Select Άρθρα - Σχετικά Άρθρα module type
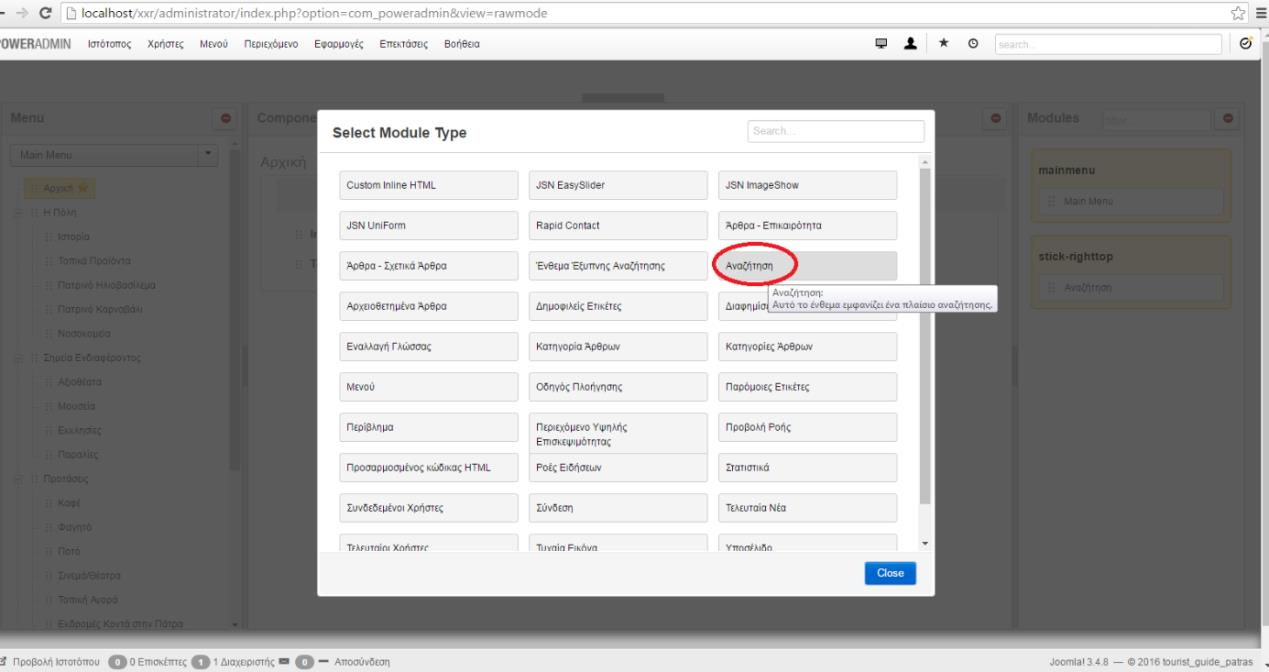 (x=427, y=266)
